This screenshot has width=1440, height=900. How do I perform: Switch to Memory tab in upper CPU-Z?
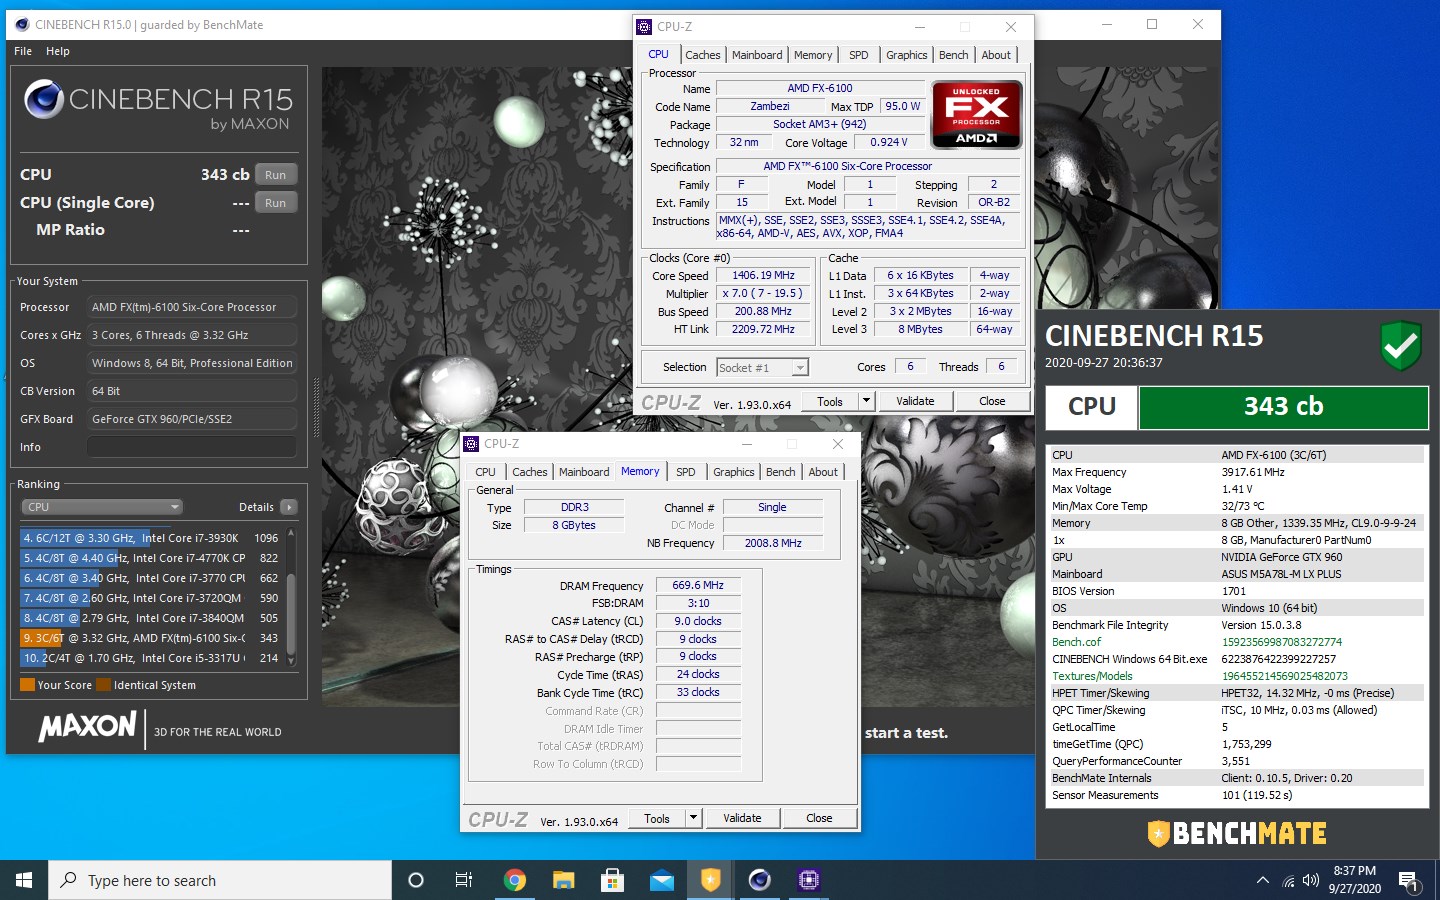point(813,55)
